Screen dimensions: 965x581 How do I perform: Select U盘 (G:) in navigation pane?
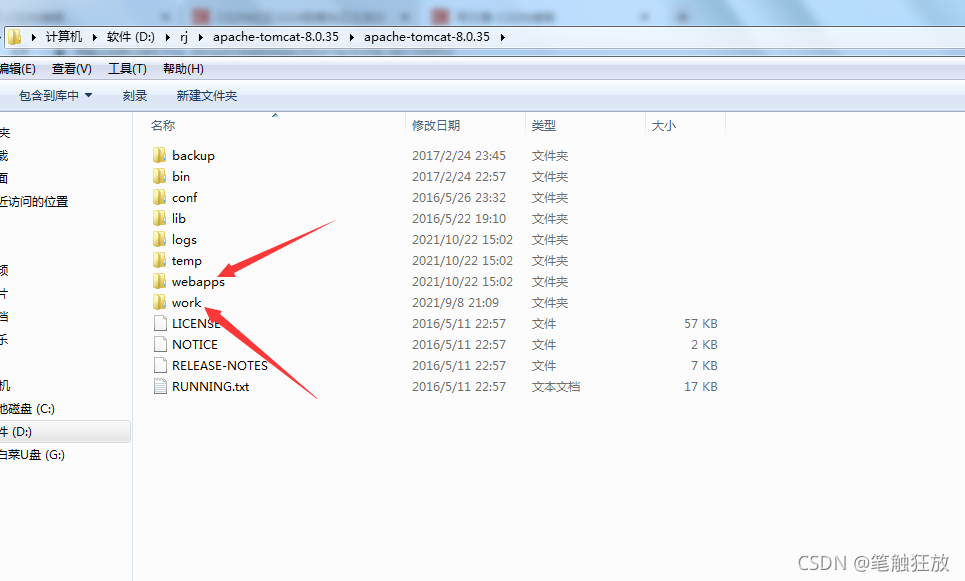33,454
